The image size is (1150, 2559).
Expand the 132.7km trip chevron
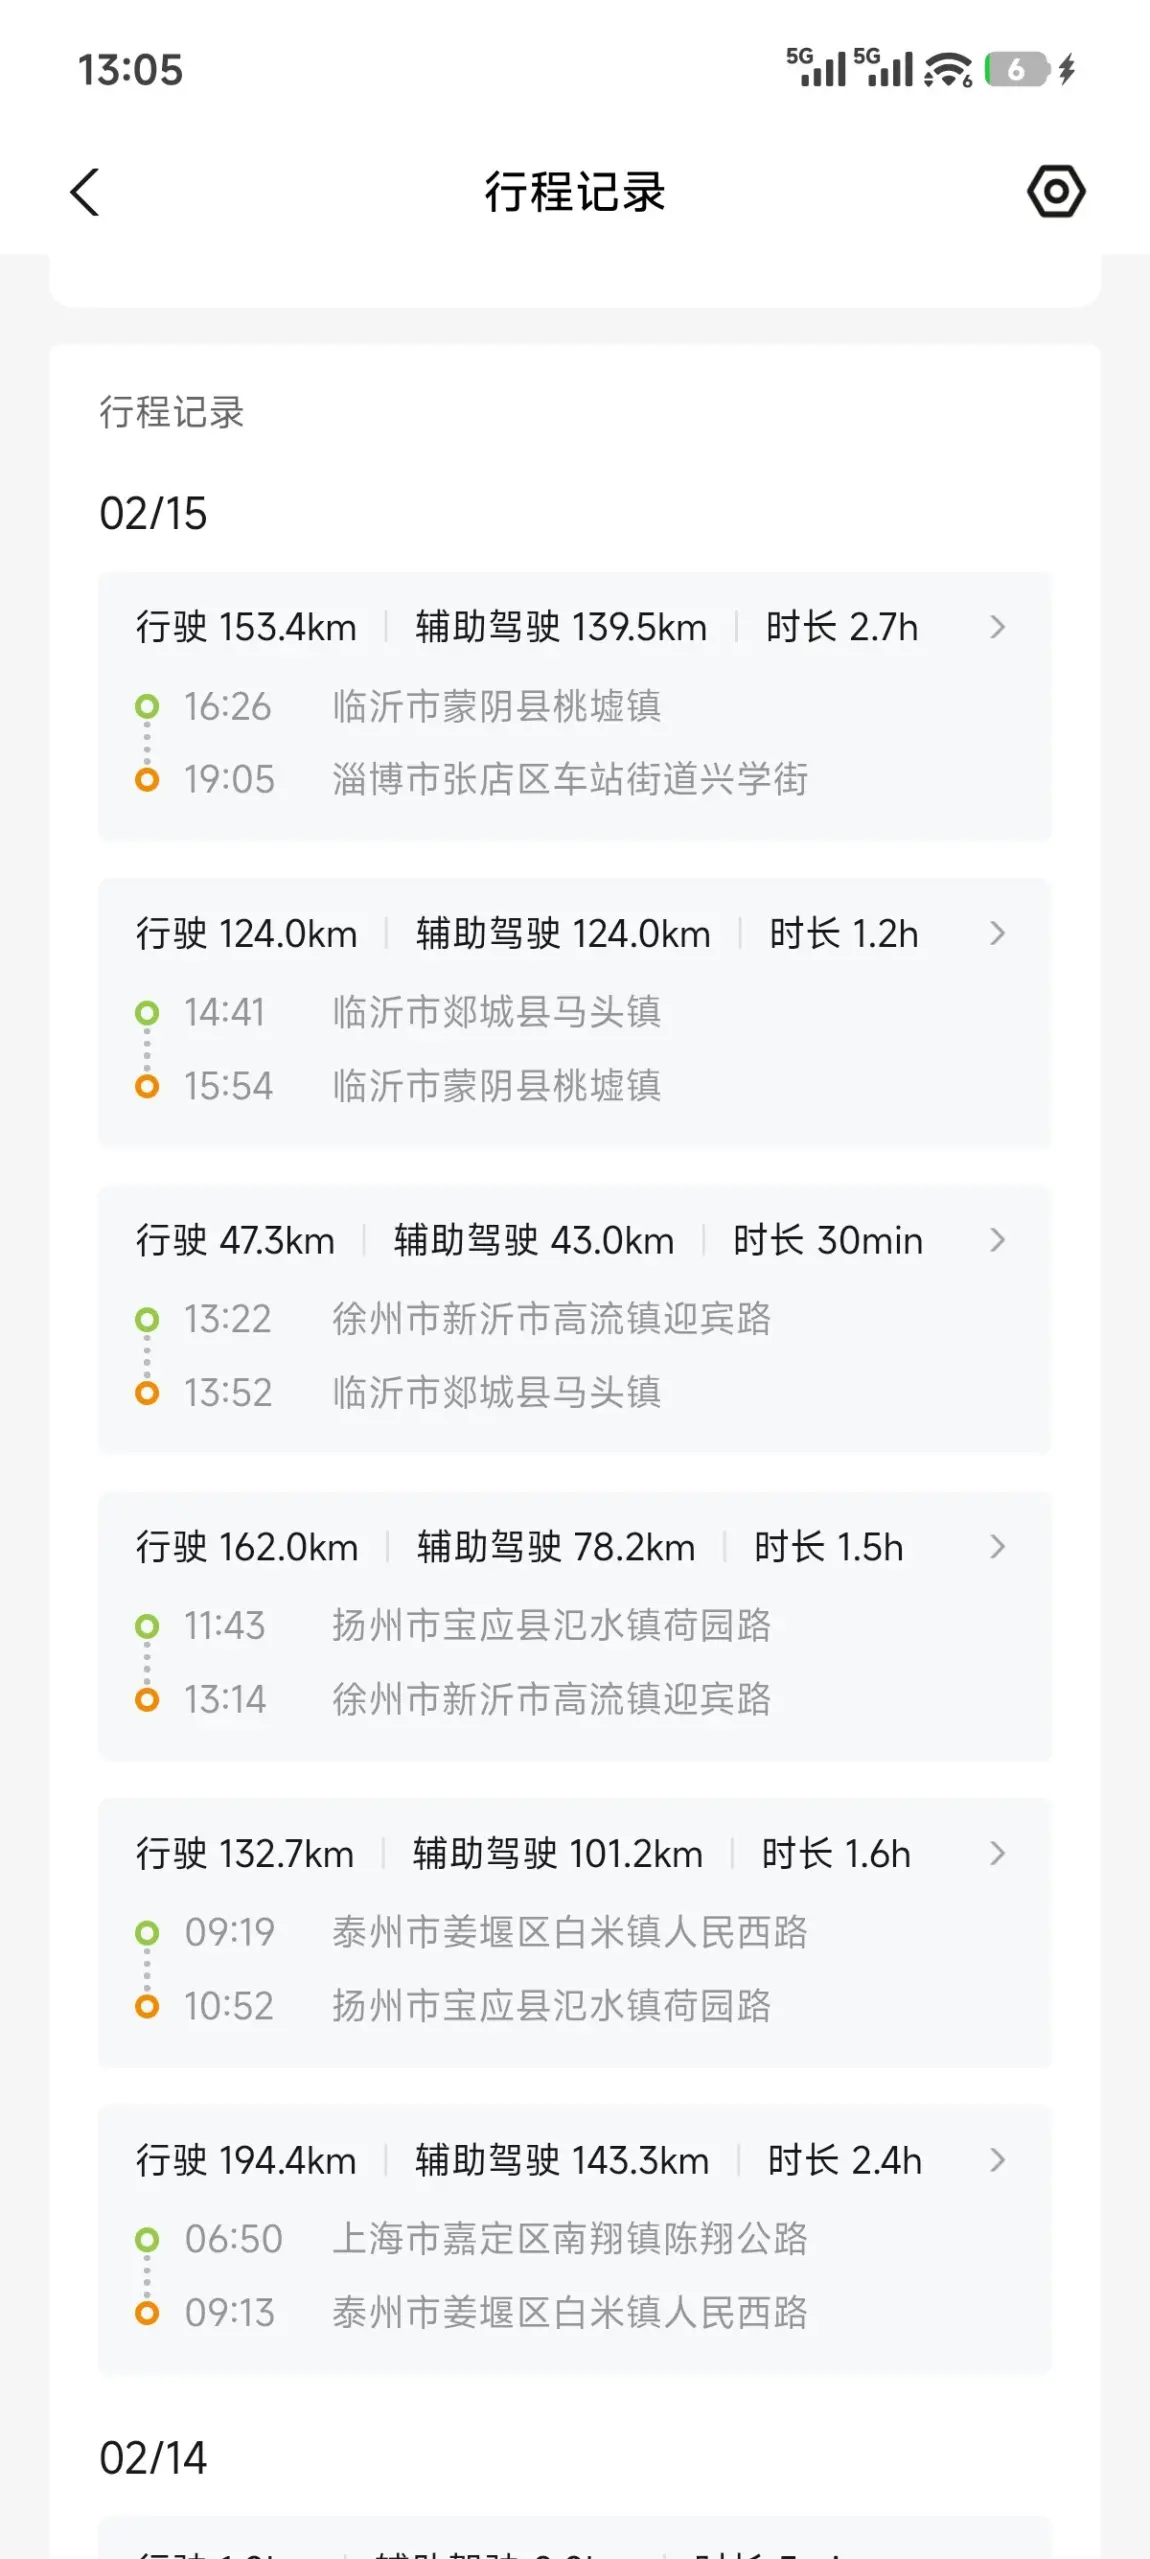click(x=997, y=1853)
